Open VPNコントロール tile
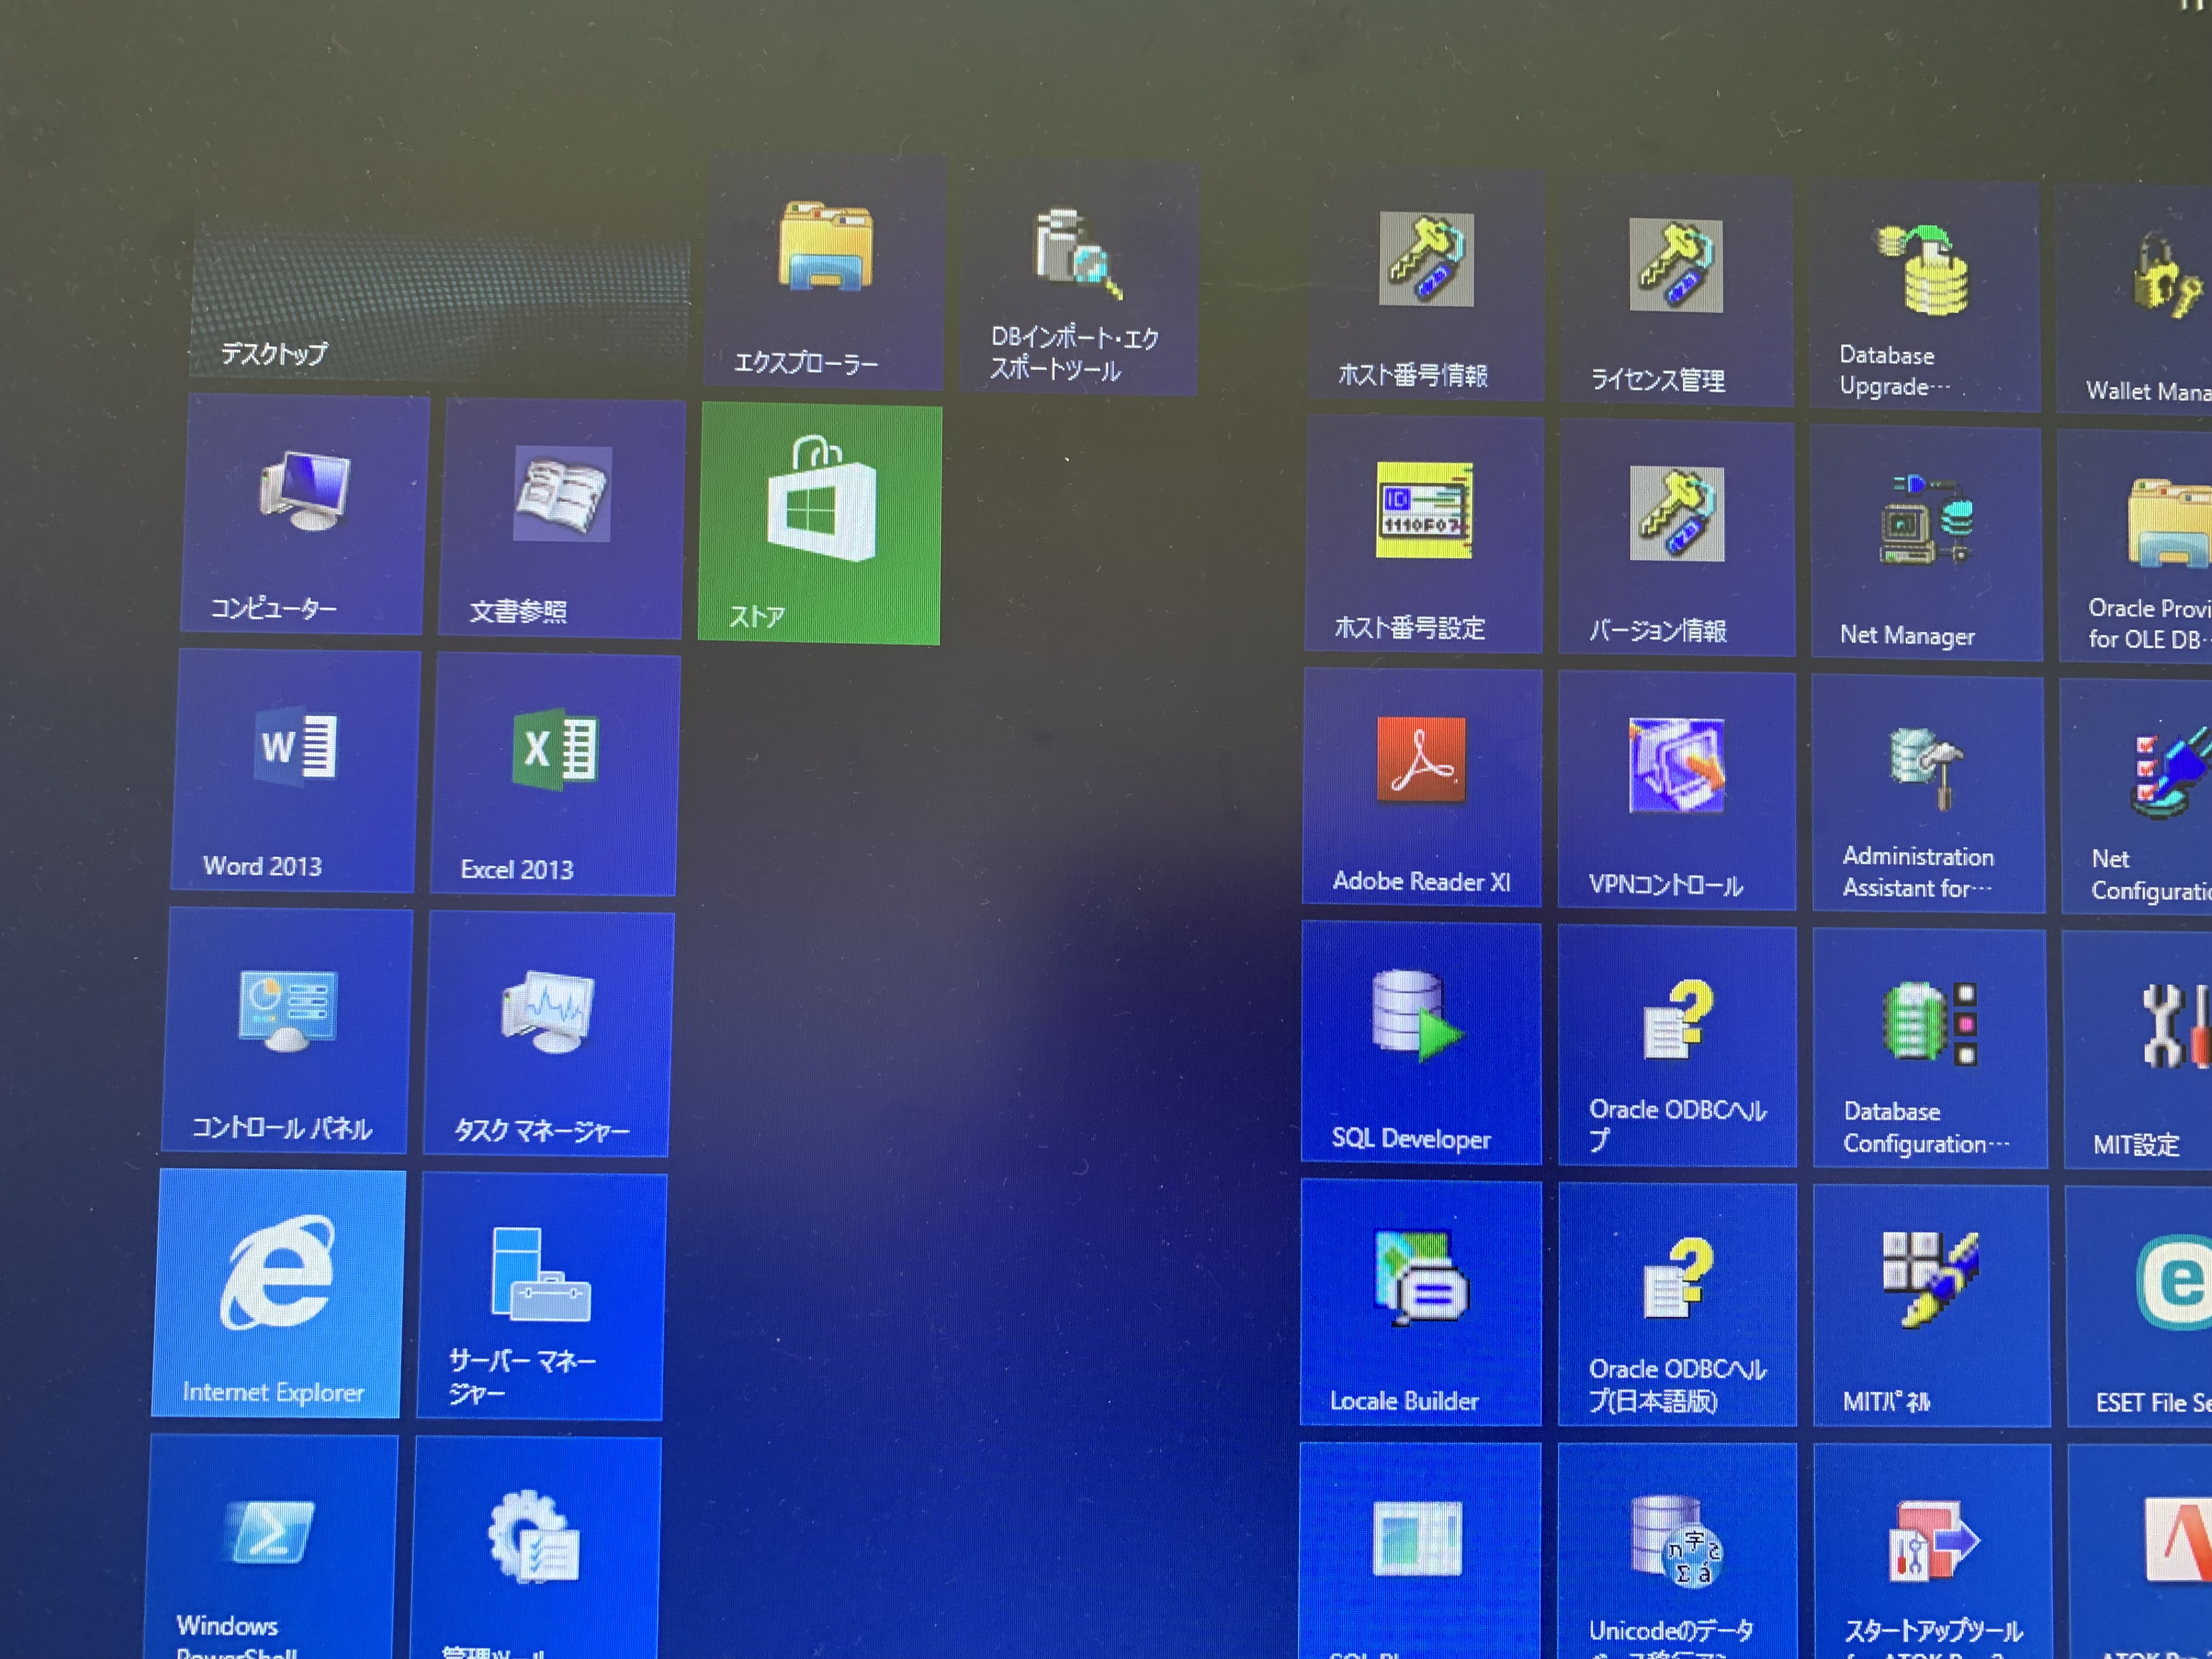 point(1676,791)
